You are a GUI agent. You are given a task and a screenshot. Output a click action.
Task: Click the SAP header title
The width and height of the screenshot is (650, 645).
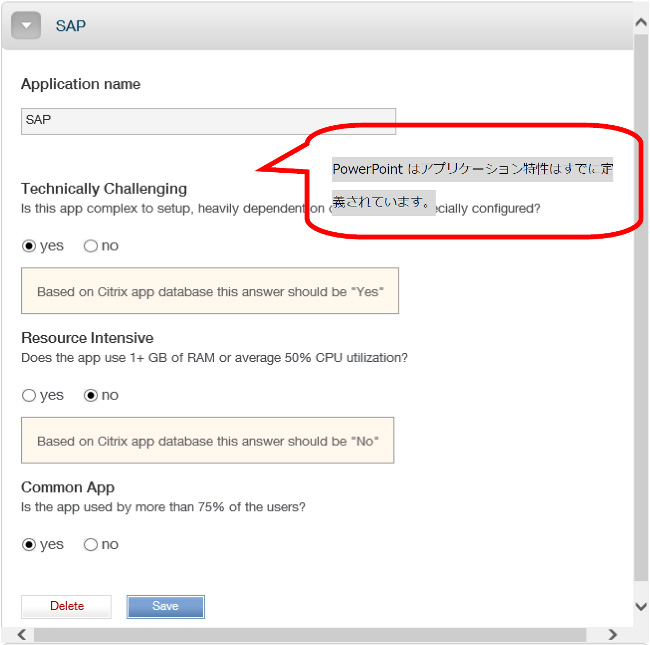71,26
